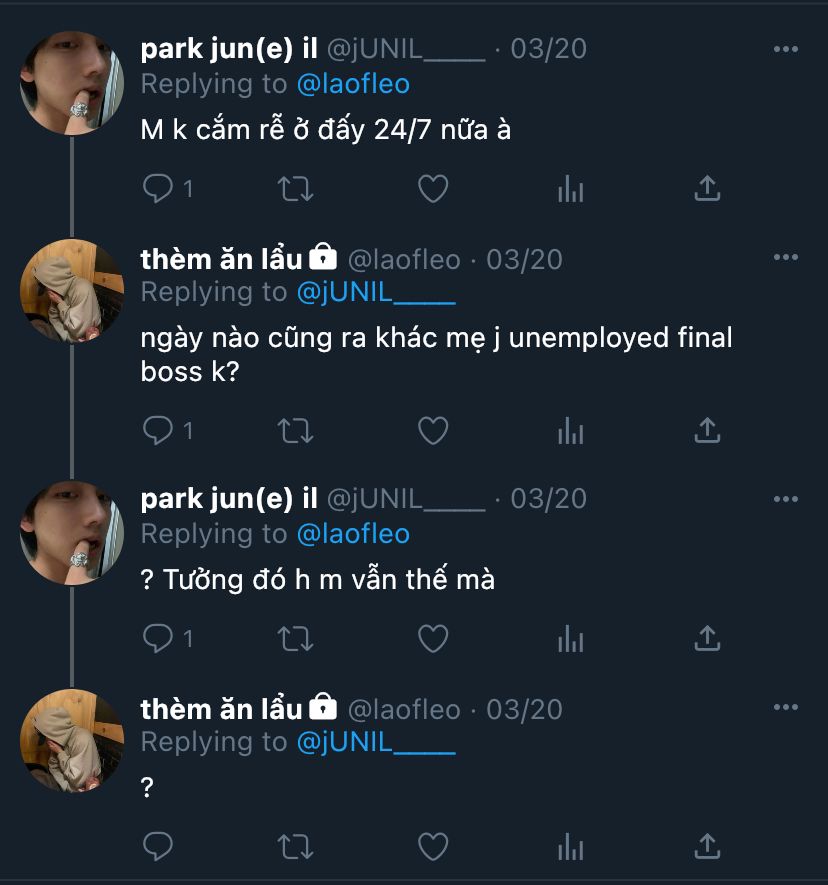
Task: Like the 'M k cắm rễ ở đấy' tweet
Action: [432, 188]
